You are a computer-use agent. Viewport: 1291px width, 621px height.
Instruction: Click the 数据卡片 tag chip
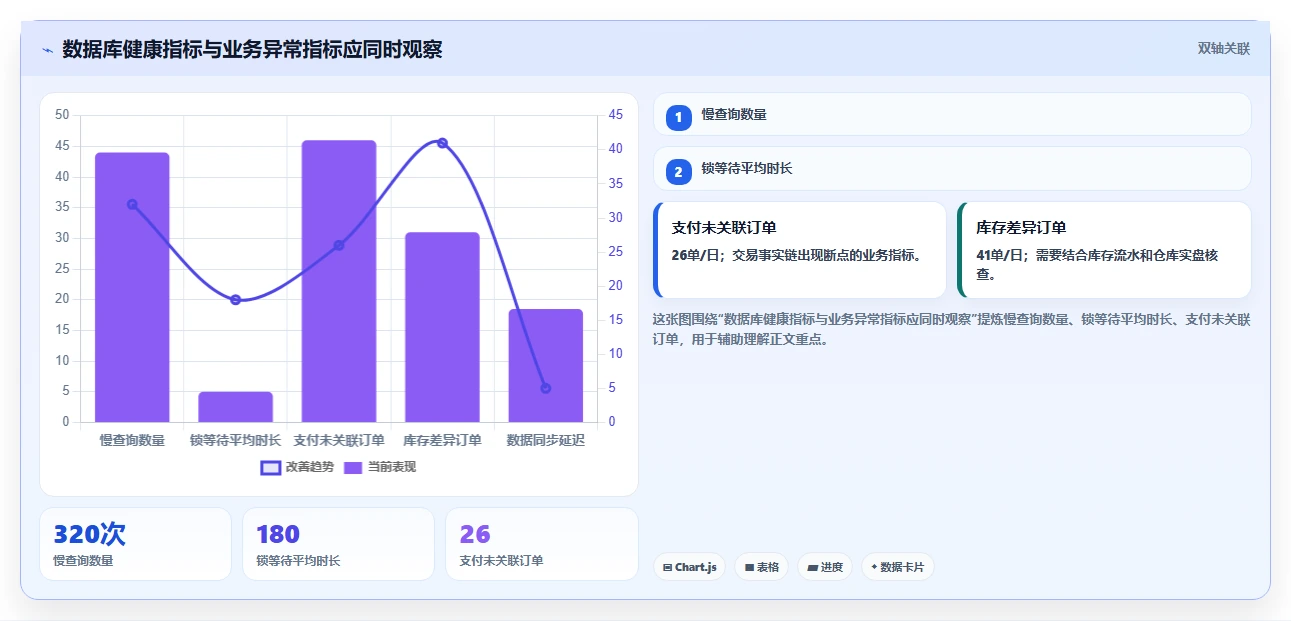pyautogui.click(x=897, y=567)
